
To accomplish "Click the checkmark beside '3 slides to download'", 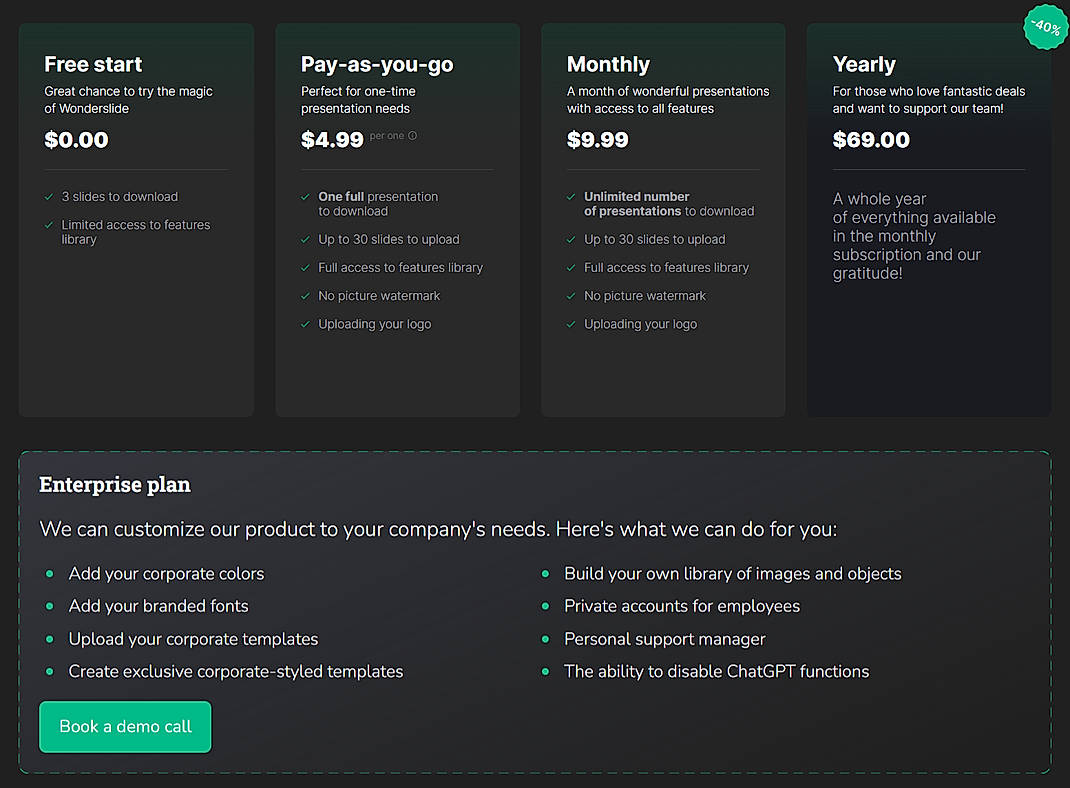I will (x=49, y=196).
